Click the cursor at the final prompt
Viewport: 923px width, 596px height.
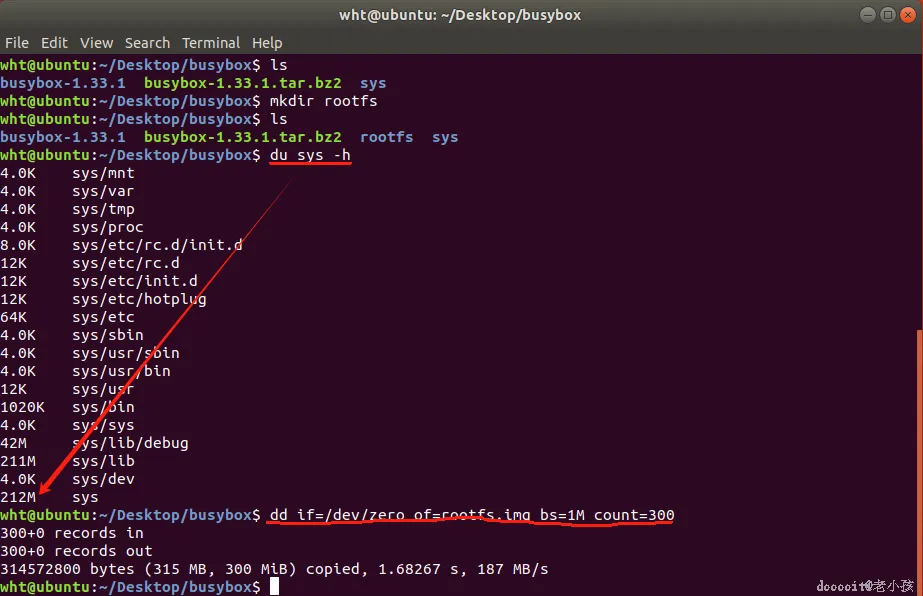274,587
